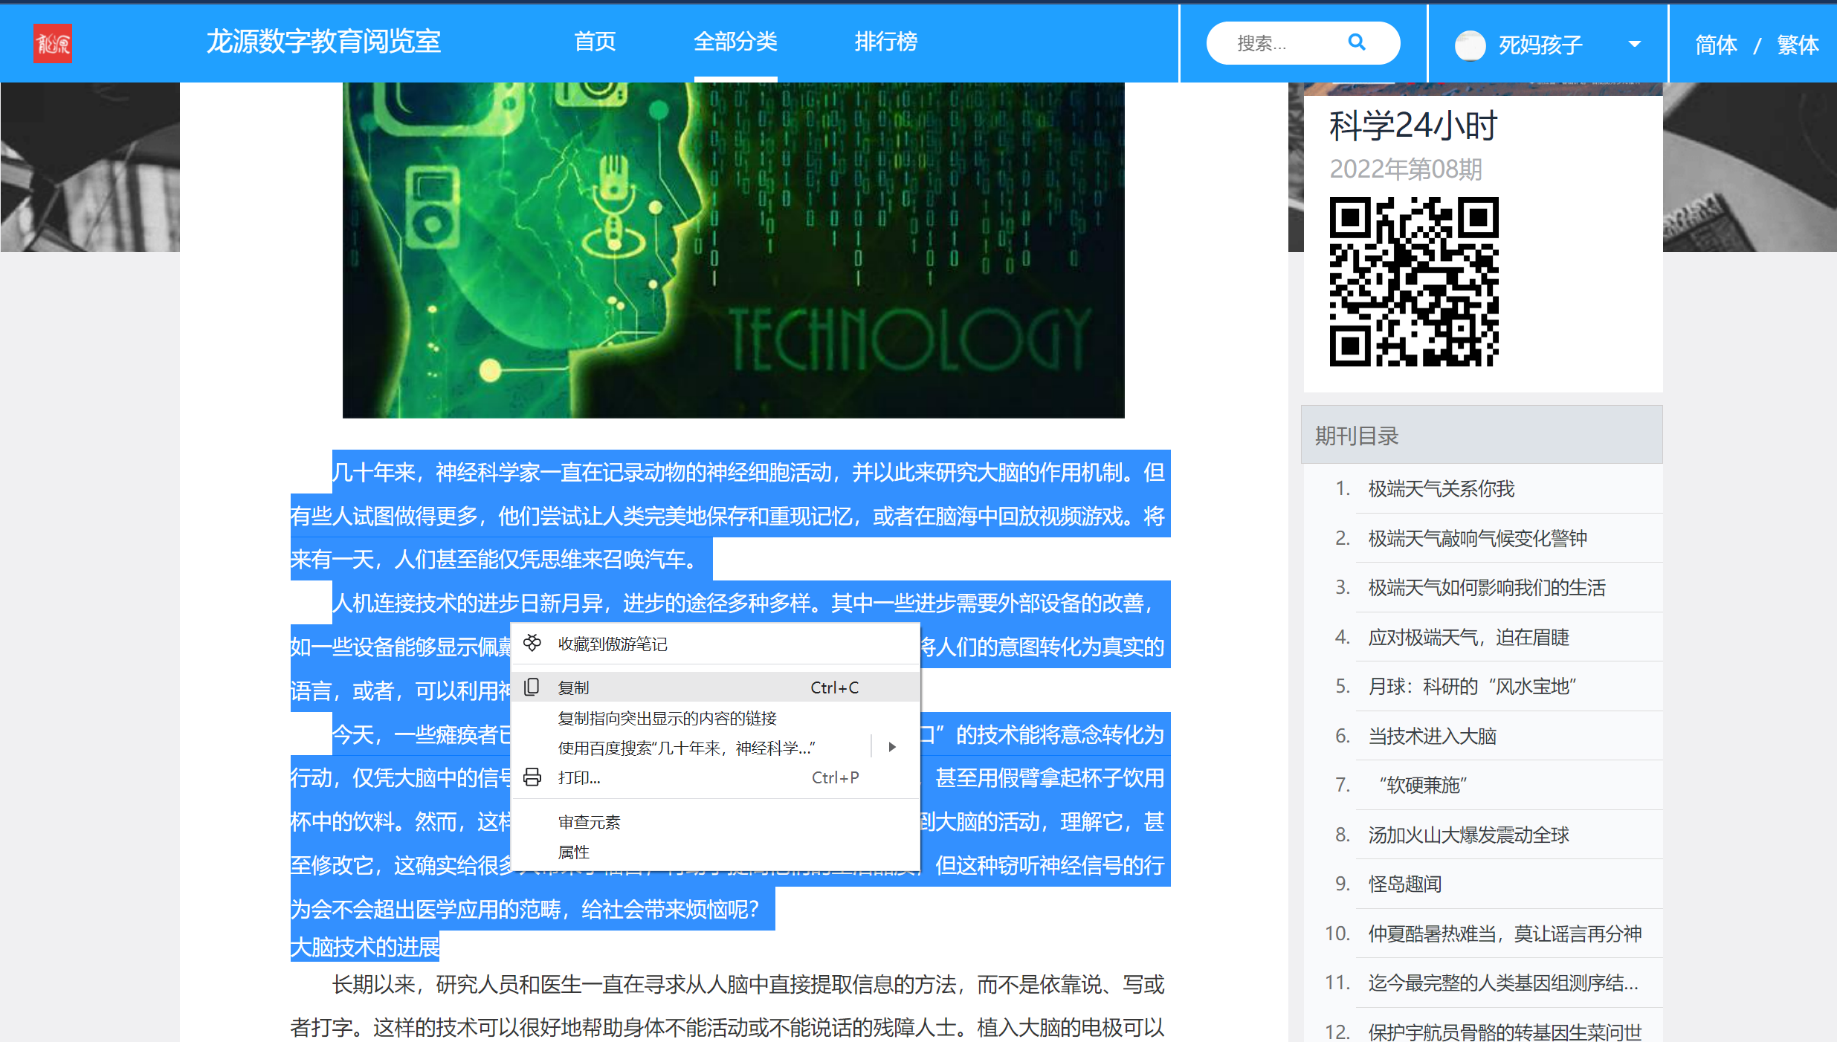Click the green TECHNOLOGY article image
The height and width of the screenshot is (1042, 1837).
(733, 250)
